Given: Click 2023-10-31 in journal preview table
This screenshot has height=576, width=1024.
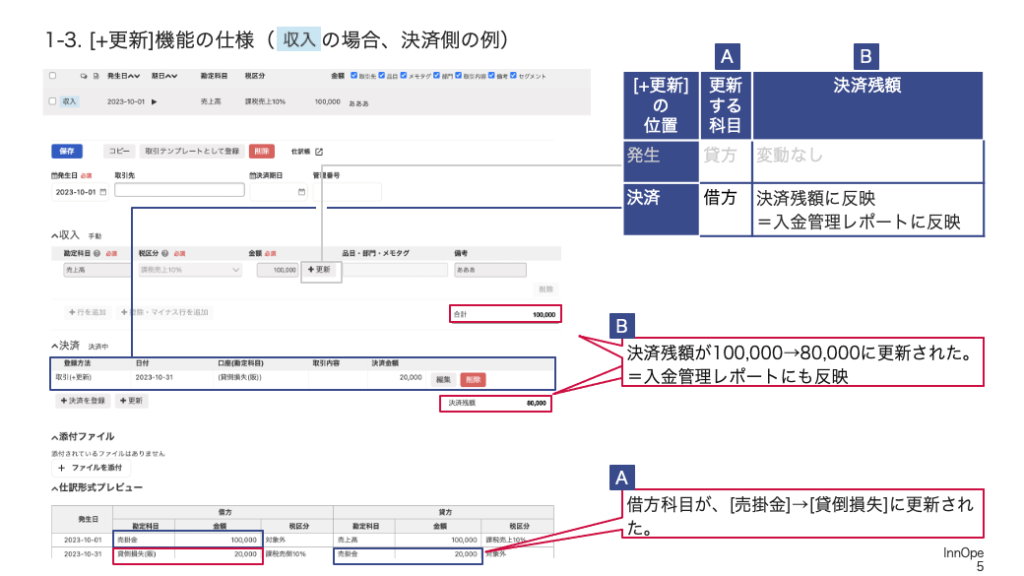Looking at the screenshot, I should [x=83, y=554].
